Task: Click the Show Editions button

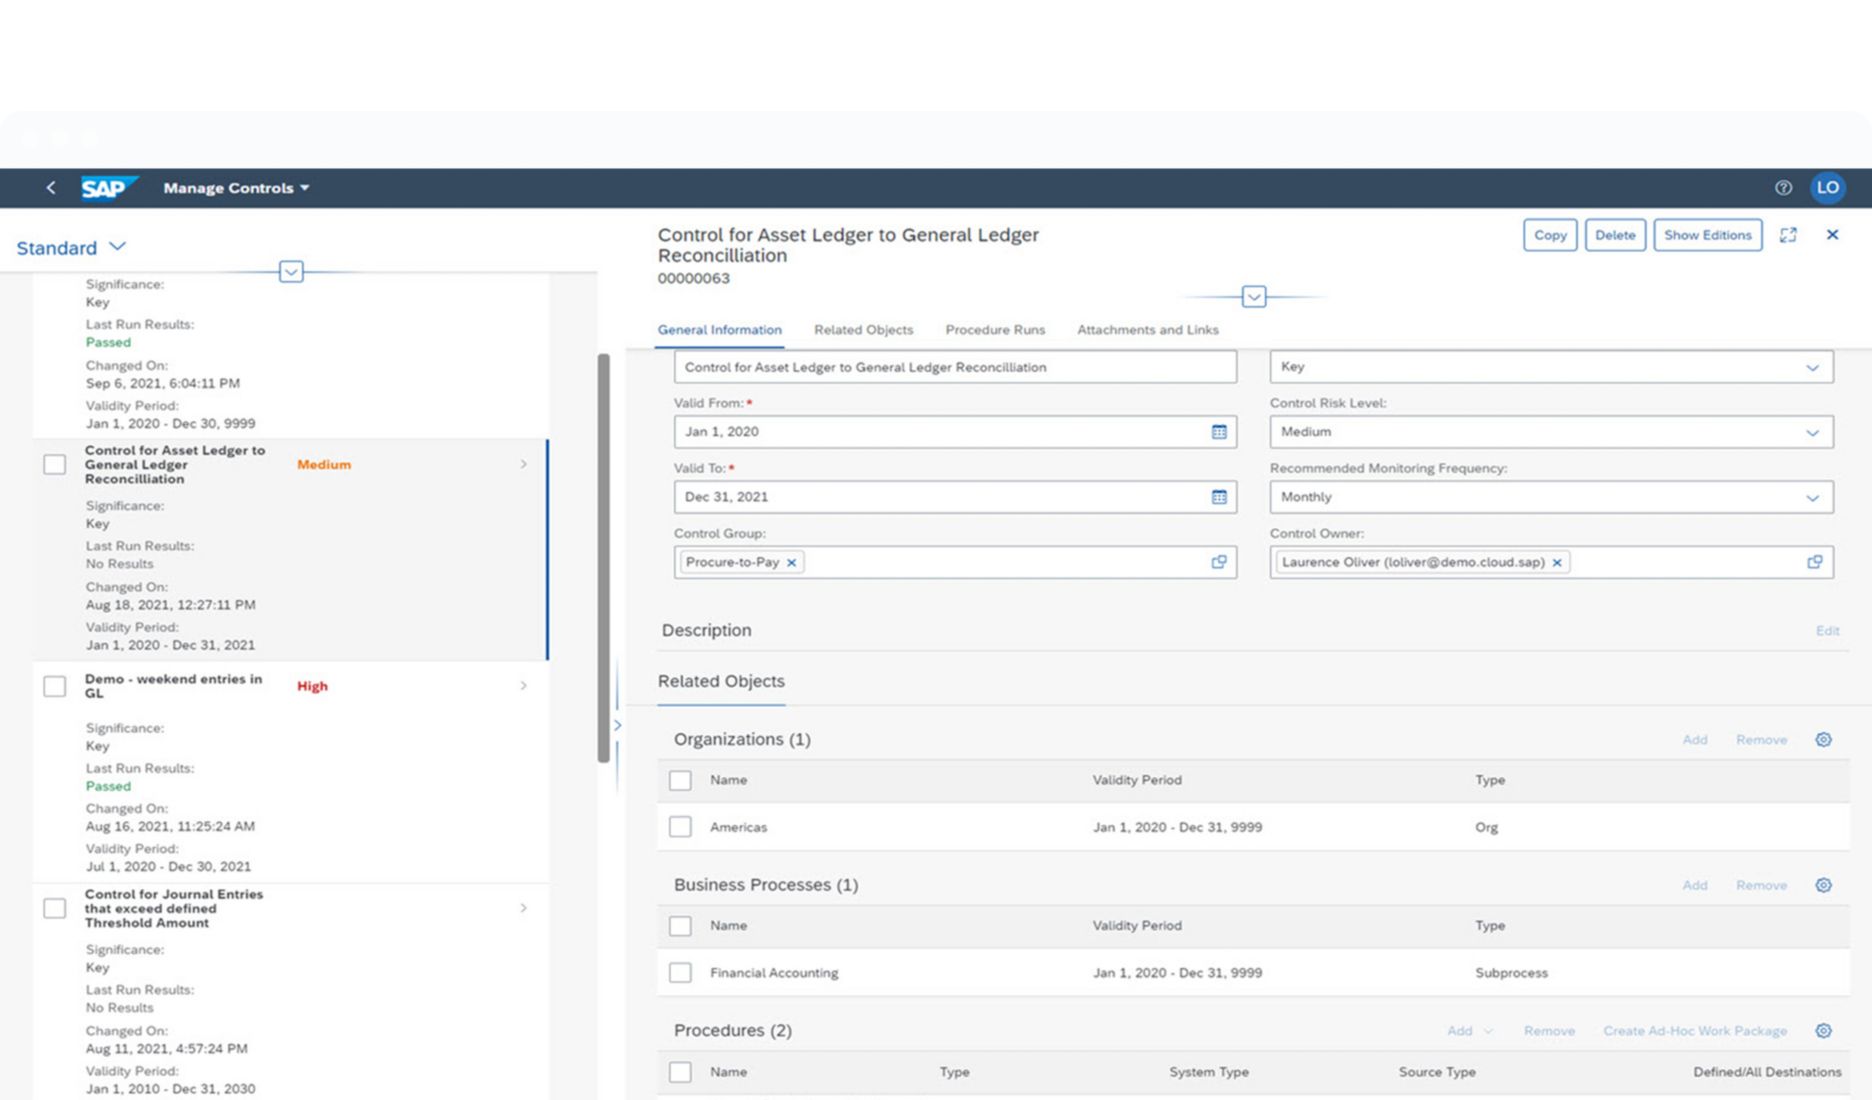Action: tap(1708, 235)
